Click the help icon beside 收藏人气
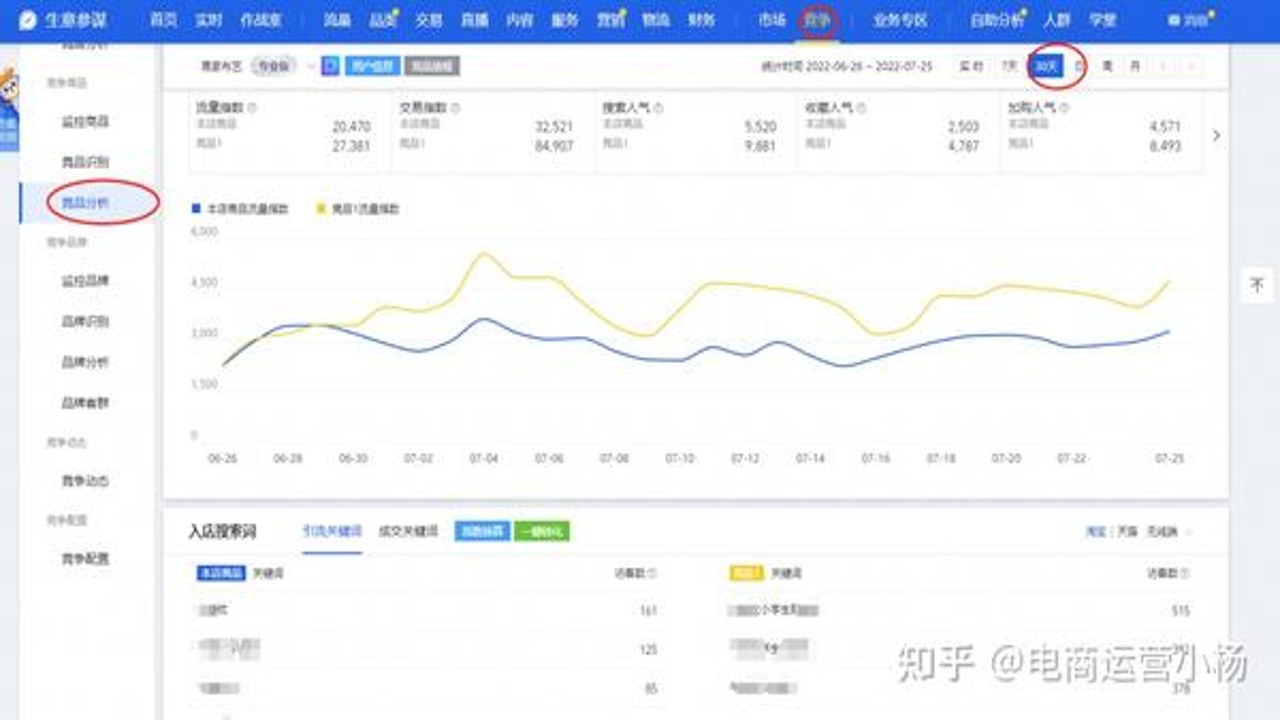Screen dimensions: 1280x720 coord(860,107)
